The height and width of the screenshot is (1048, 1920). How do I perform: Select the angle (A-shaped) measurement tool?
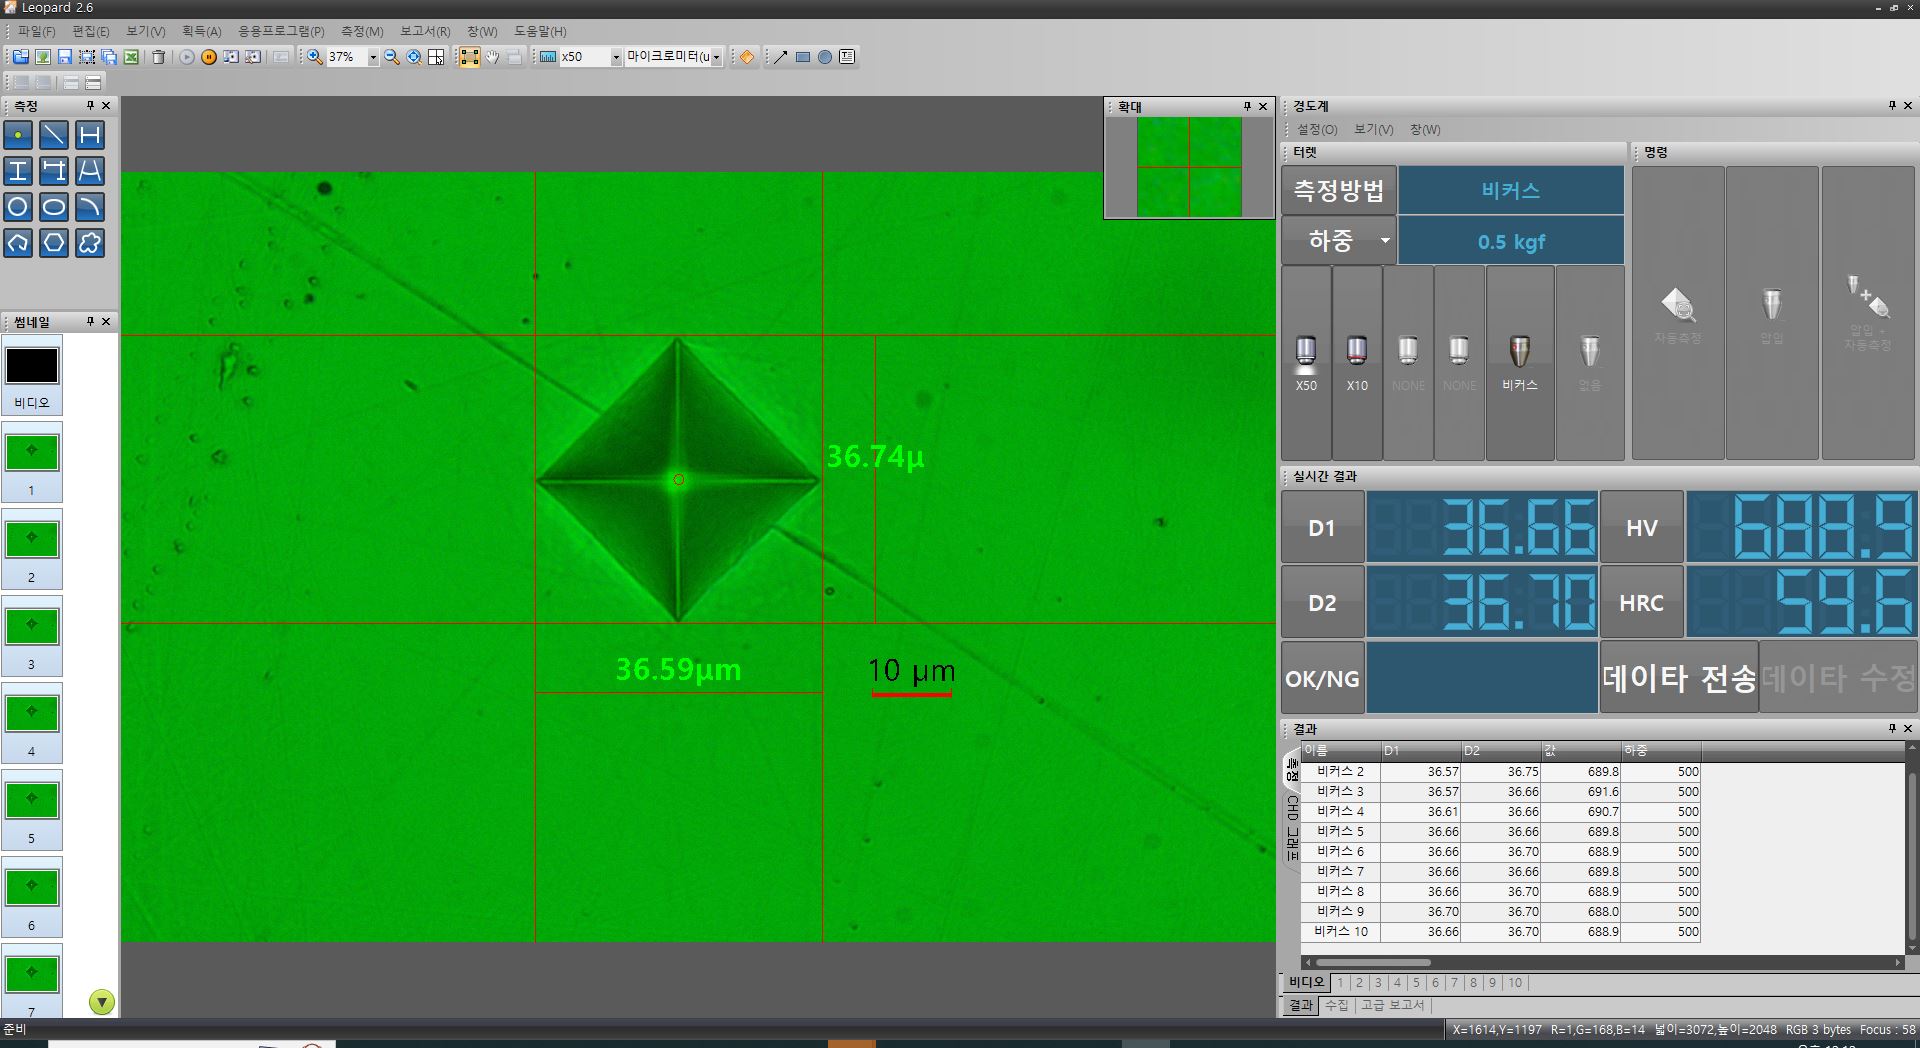click(x=90, y=171)
